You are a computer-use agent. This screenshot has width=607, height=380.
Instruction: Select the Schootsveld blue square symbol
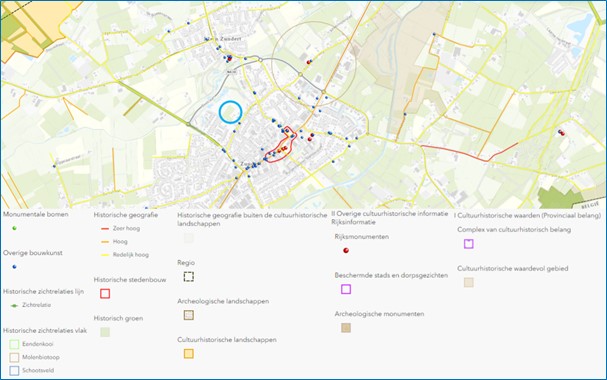14,370
